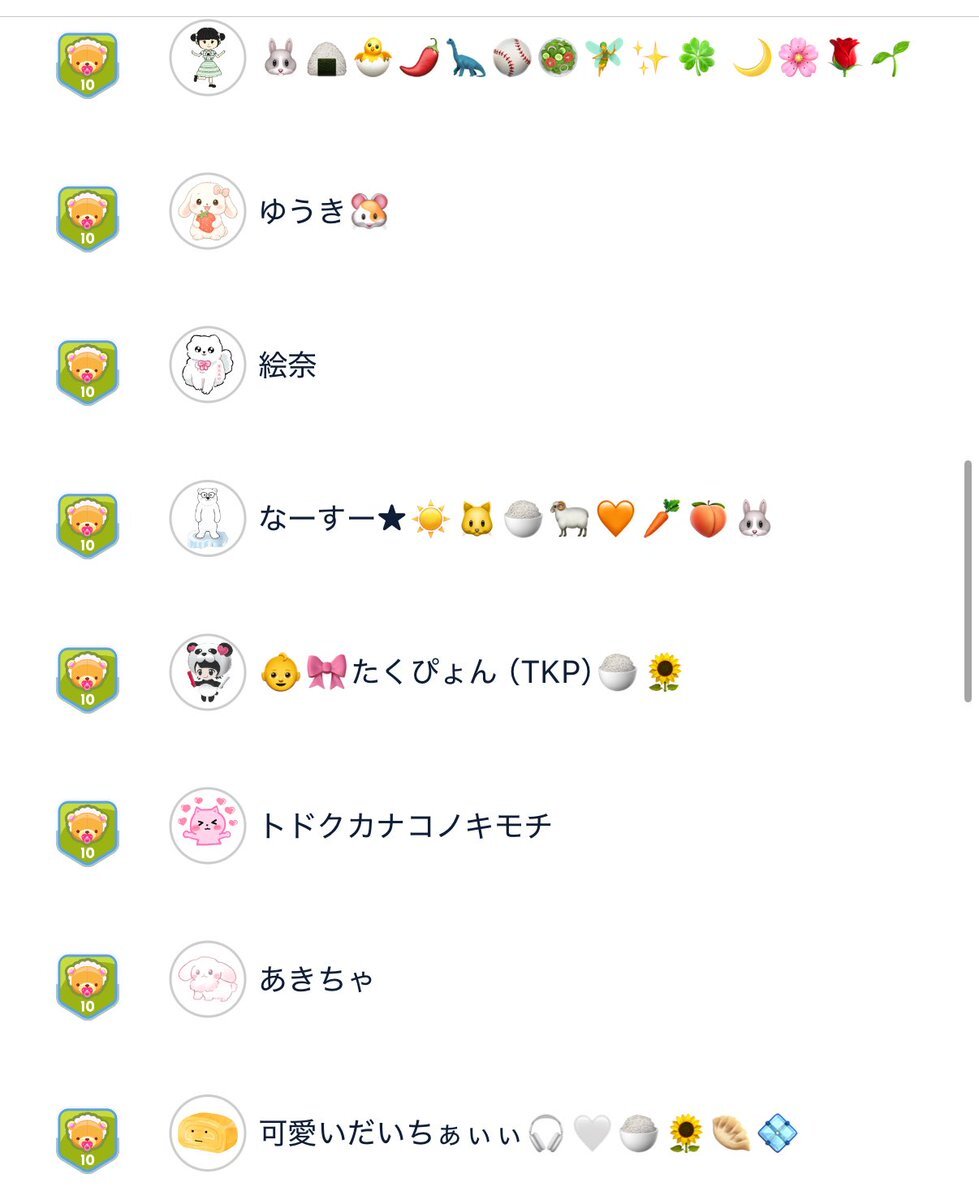Click the level 10 badge beside なーすー★
Image resolution: width=979 pixels, height=1200 pixels.
click(87, 526)
